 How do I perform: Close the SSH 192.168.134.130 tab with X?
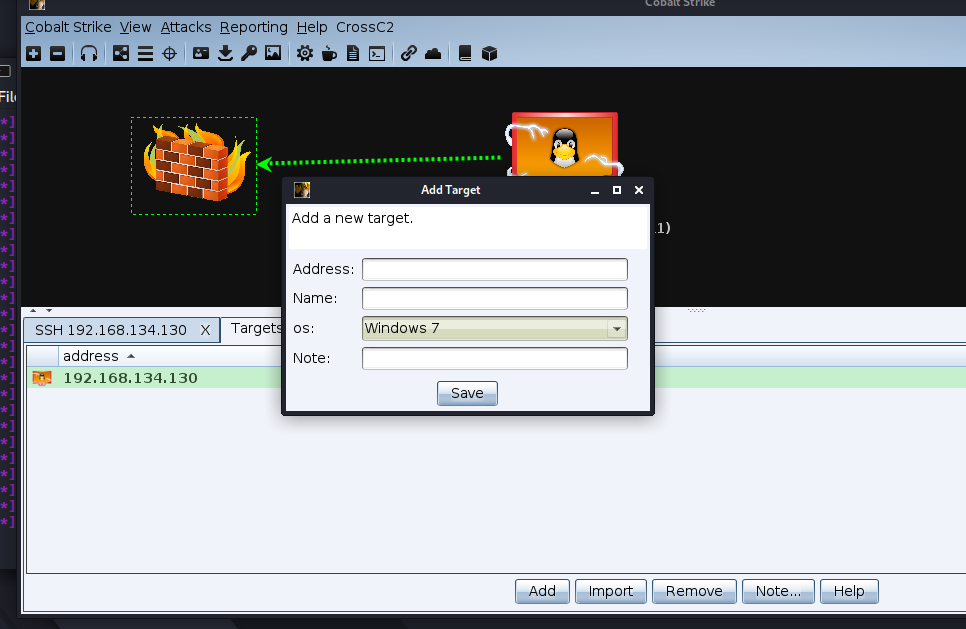[206, 330]
